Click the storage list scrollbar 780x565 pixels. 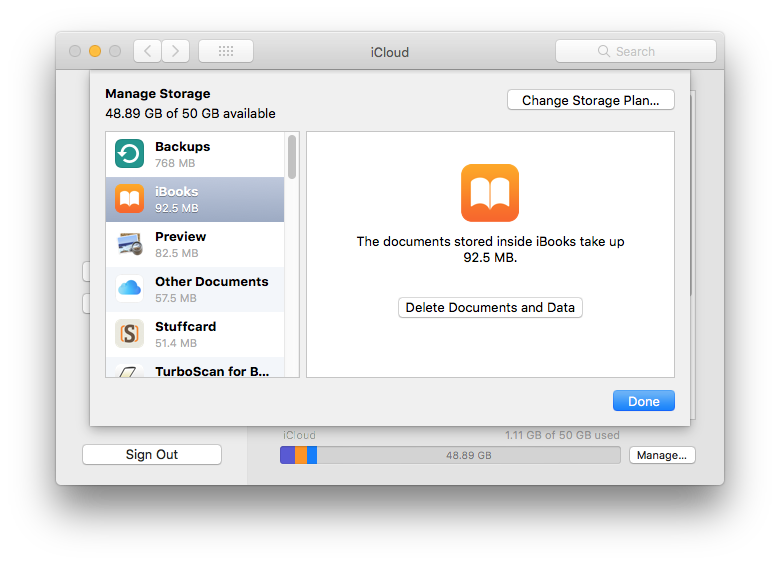click(292, 157)
